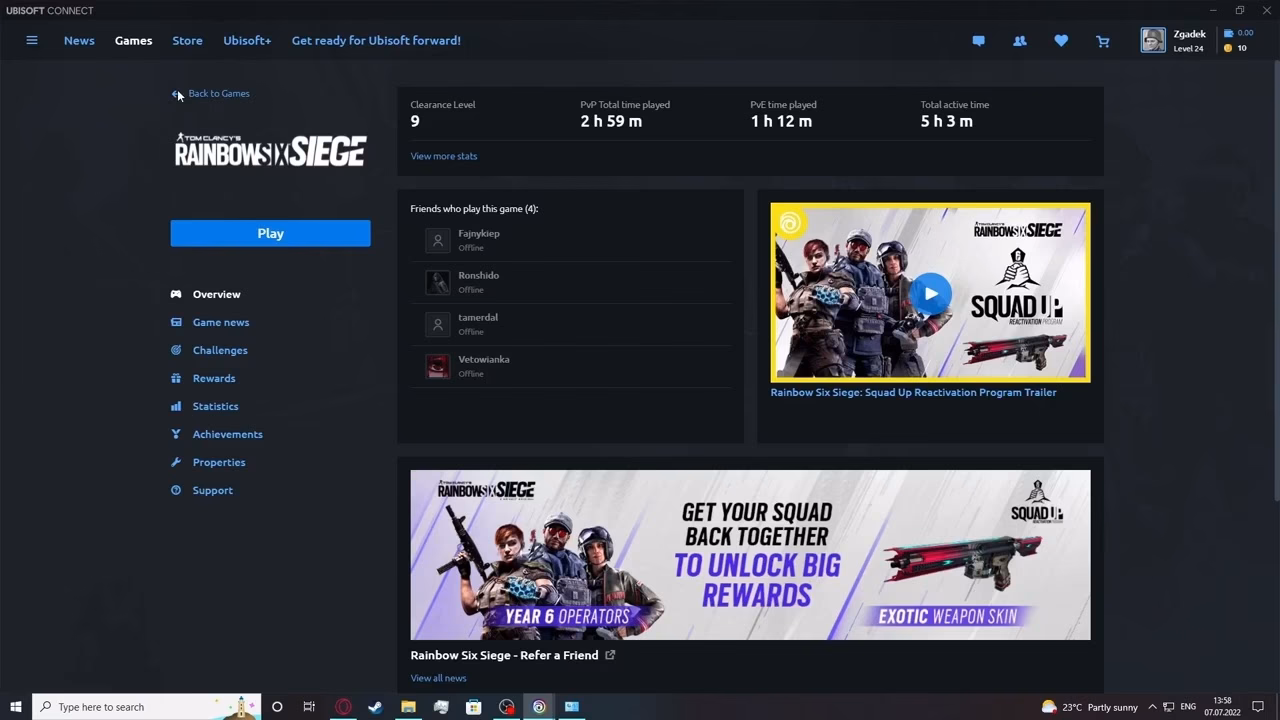Open the hamburger menu

(32, 41)
